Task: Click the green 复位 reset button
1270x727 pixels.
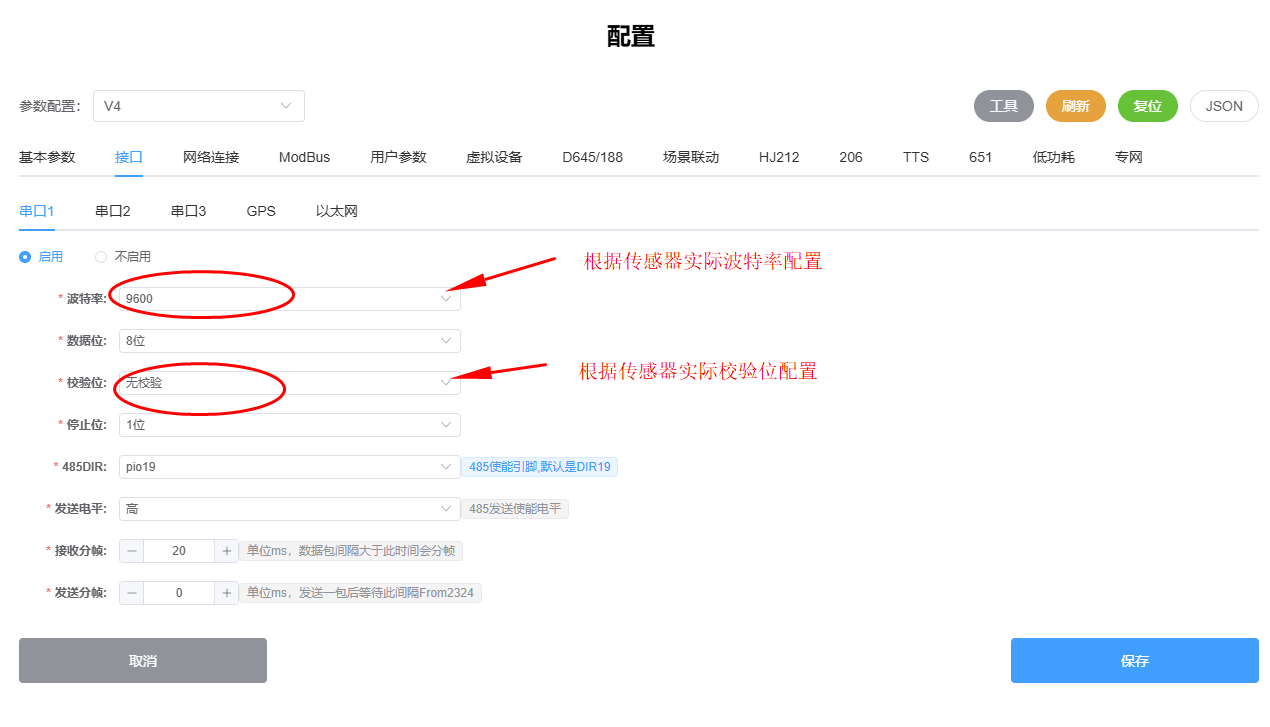Action: click(x=1147, y=106)
